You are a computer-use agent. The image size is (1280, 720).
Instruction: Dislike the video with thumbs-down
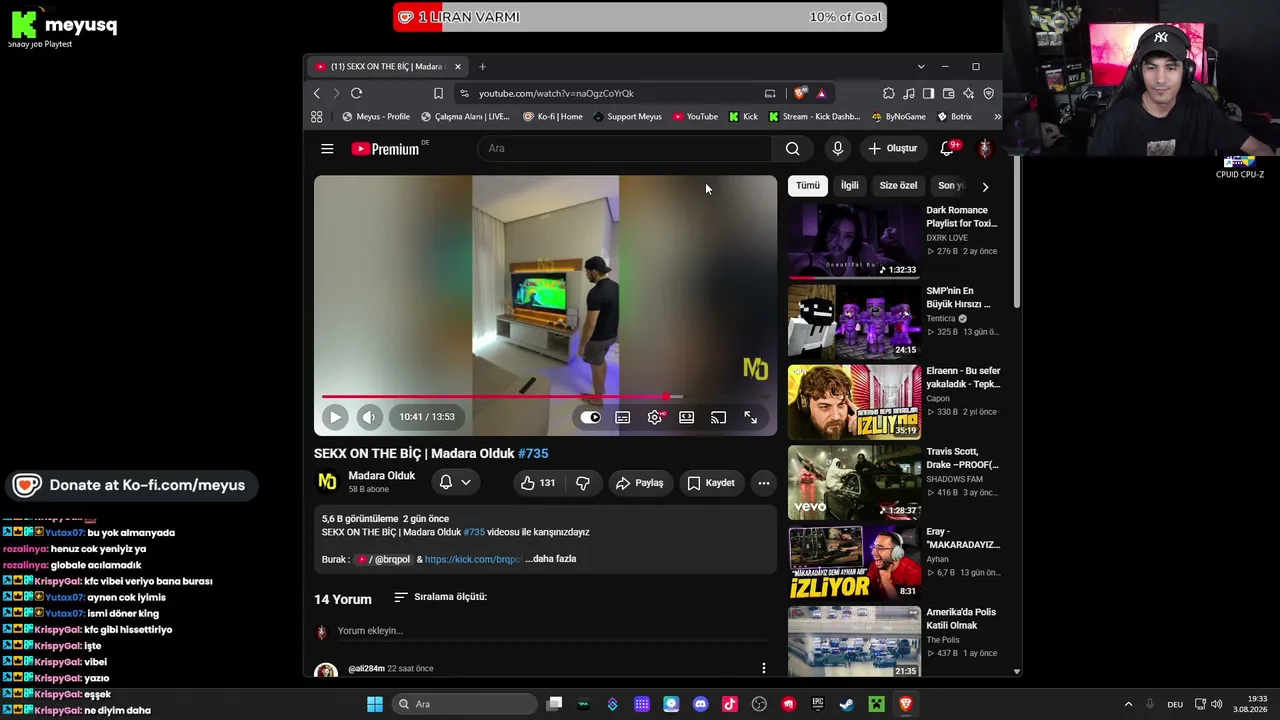pos(583,483)
